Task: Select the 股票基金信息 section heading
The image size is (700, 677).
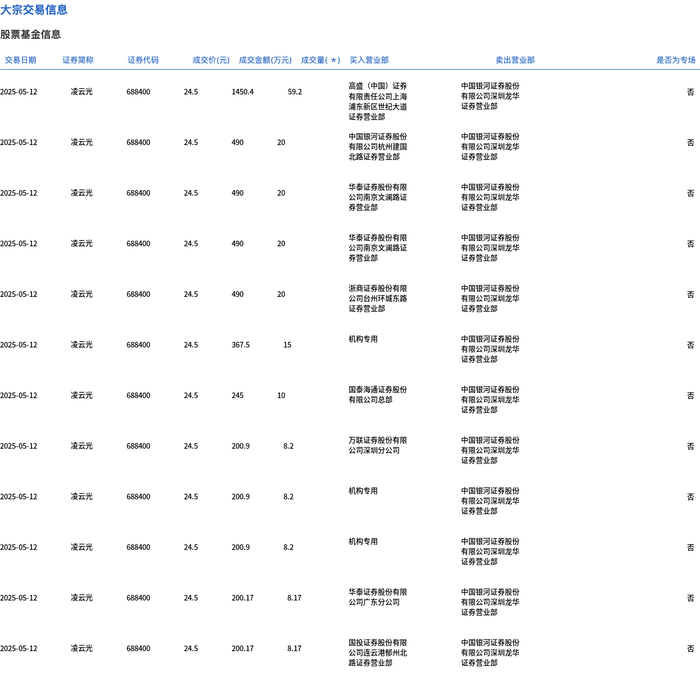Action: click(30, 34)
